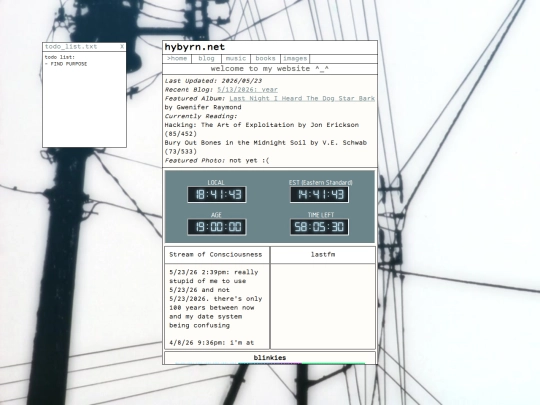
Task: Click 'by Gwenifer Raymond' text
Action: pos(203,107)
